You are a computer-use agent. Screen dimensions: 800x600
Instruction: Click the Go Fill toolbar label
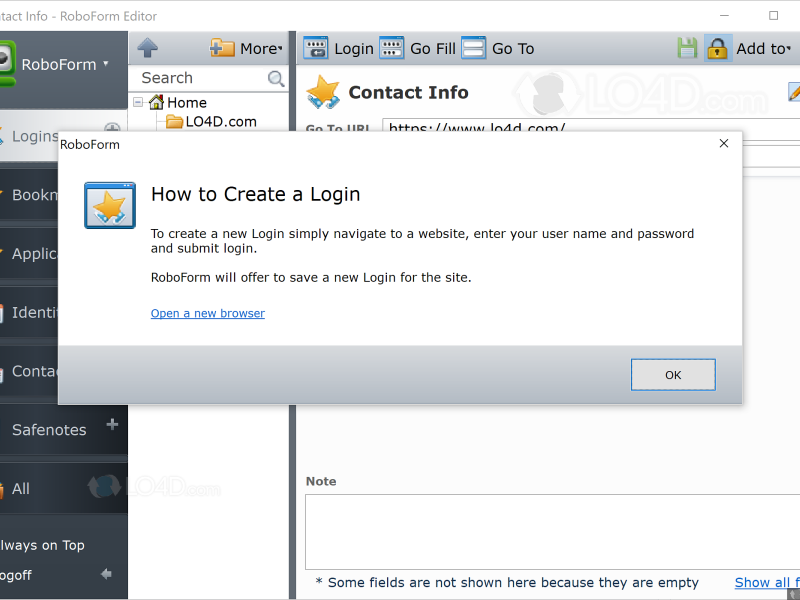(x=433, y=48)
